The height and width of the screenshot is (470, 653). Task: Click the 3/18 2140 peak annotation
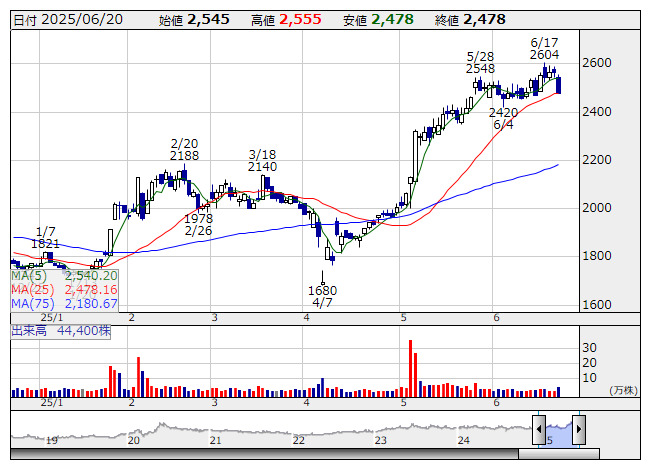[262, 161]
